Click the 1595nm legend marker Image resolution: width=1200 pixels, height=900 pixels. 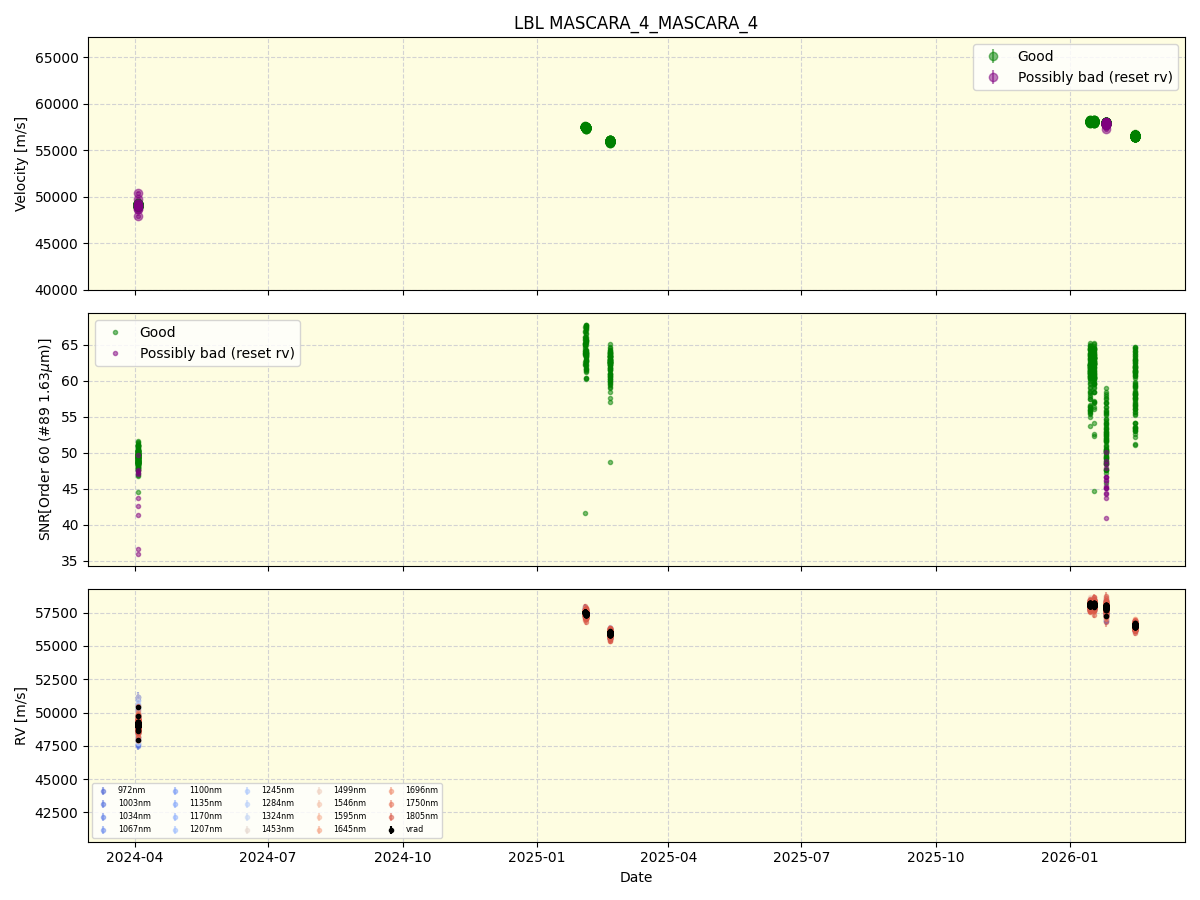click(x=319, y=817)
